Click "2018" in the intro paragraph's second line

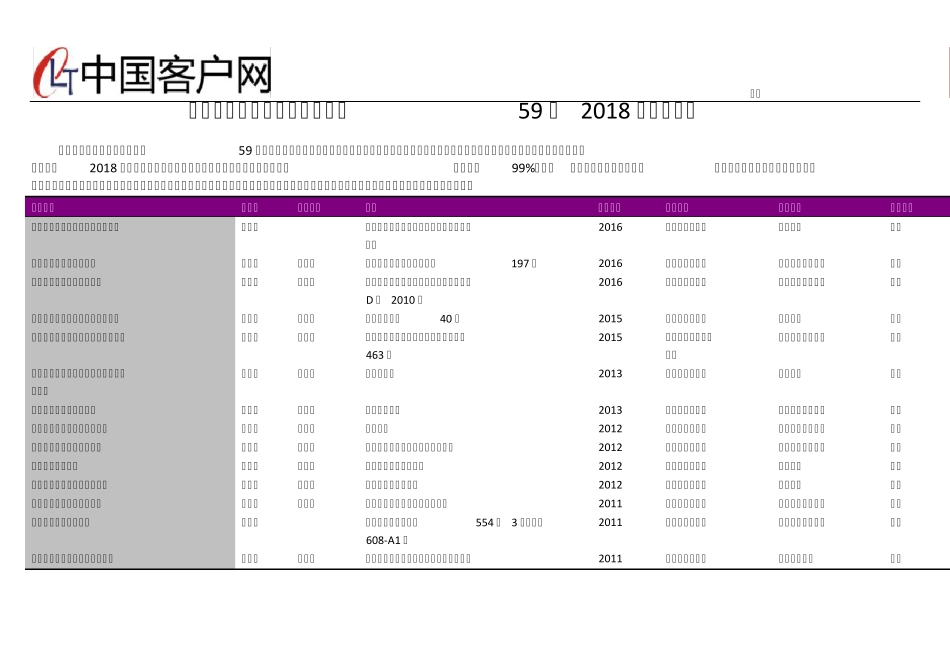pos(103,168)
